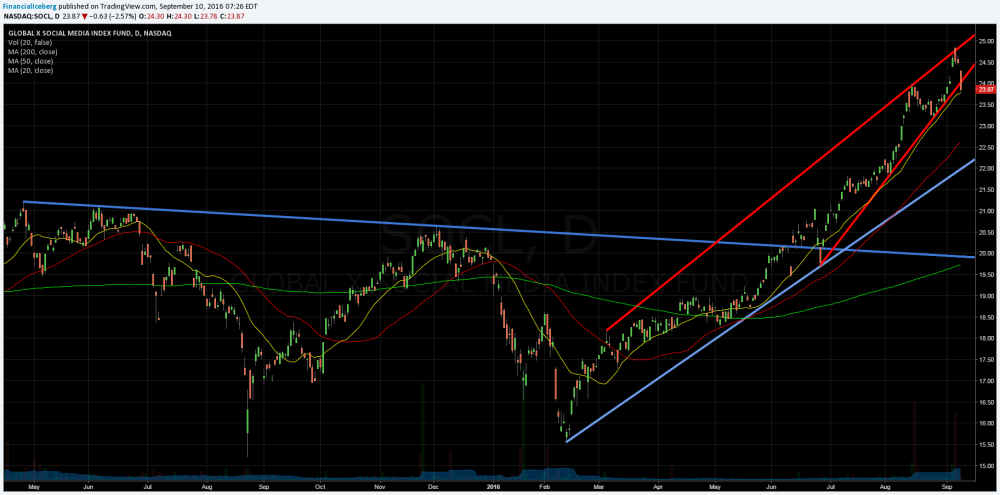Click the Mar label on time axis
The height and width of the screenshot is (495, 1000).
click(x=598, y=485)
